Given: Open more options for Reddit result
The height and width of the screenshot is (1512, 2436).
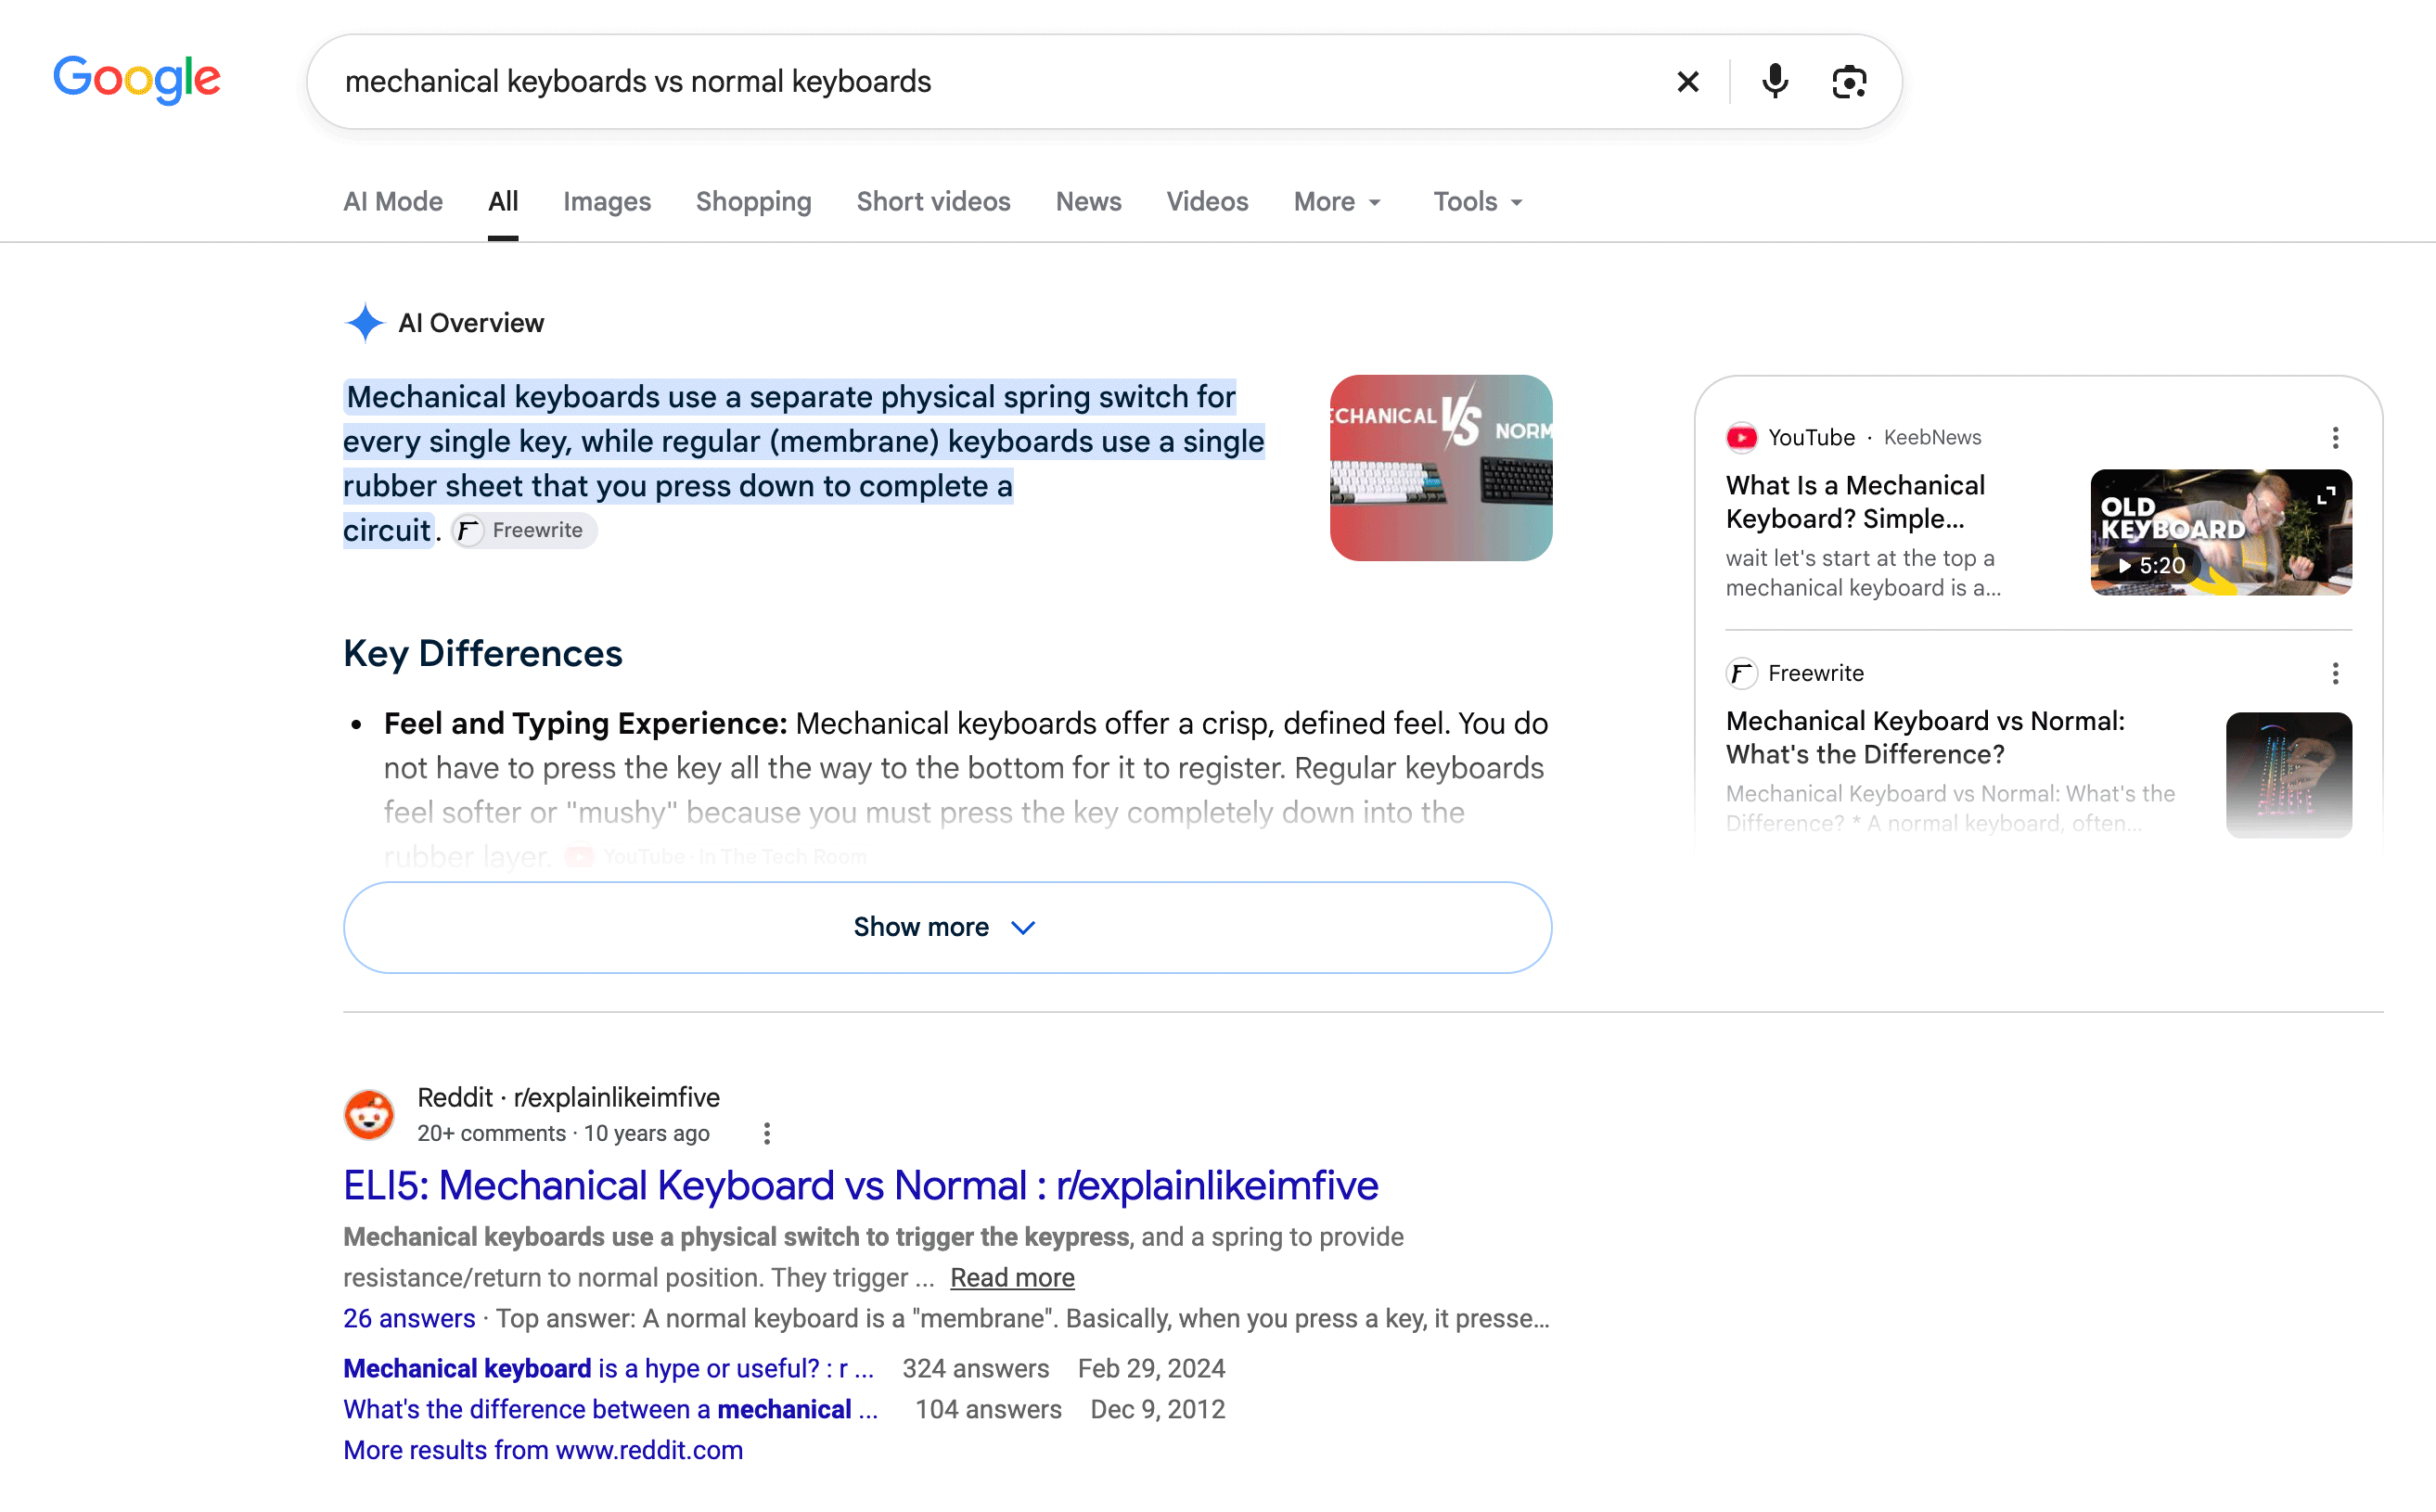Looking at the screenshot, I should (x=767, y=1133).
